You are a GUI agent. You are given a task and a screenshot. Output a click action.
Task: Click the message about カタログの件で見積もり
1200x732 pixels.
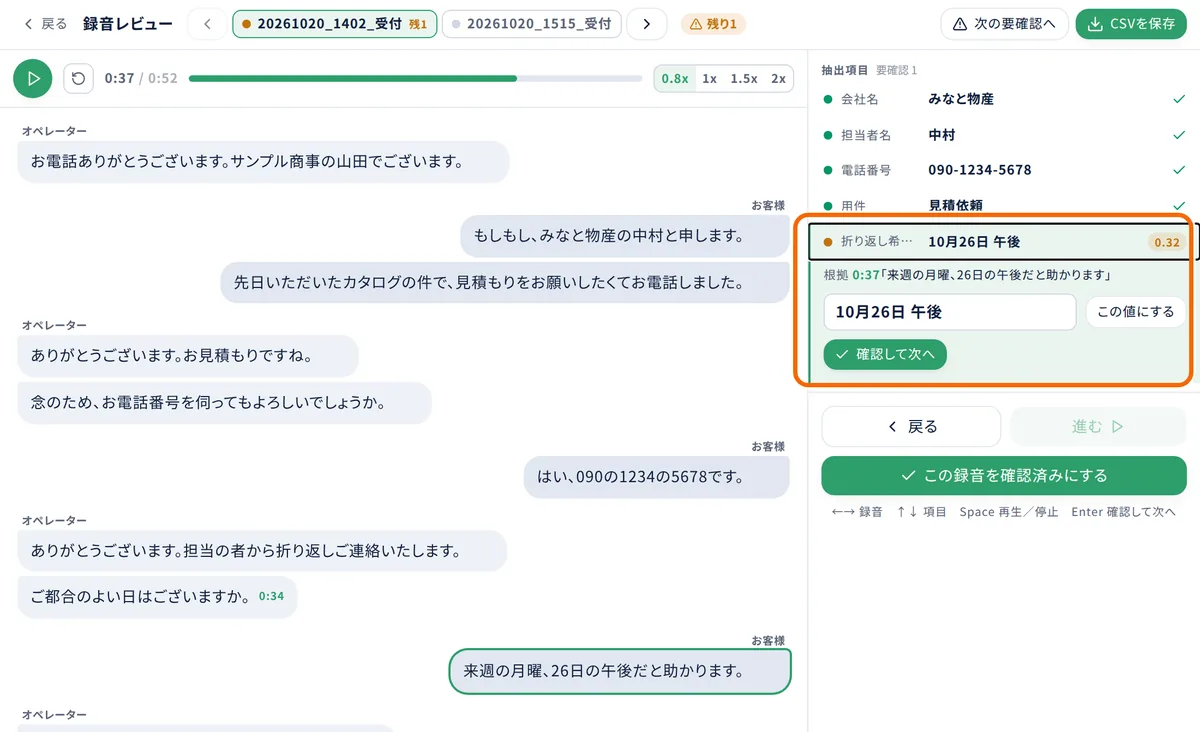(505, 283)
